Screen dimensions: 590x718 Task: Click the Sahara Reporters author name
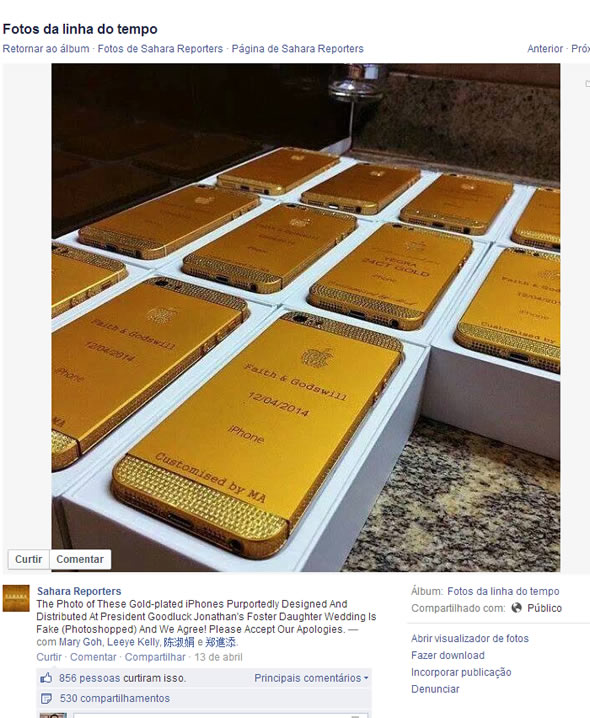[x=79, y=591]
